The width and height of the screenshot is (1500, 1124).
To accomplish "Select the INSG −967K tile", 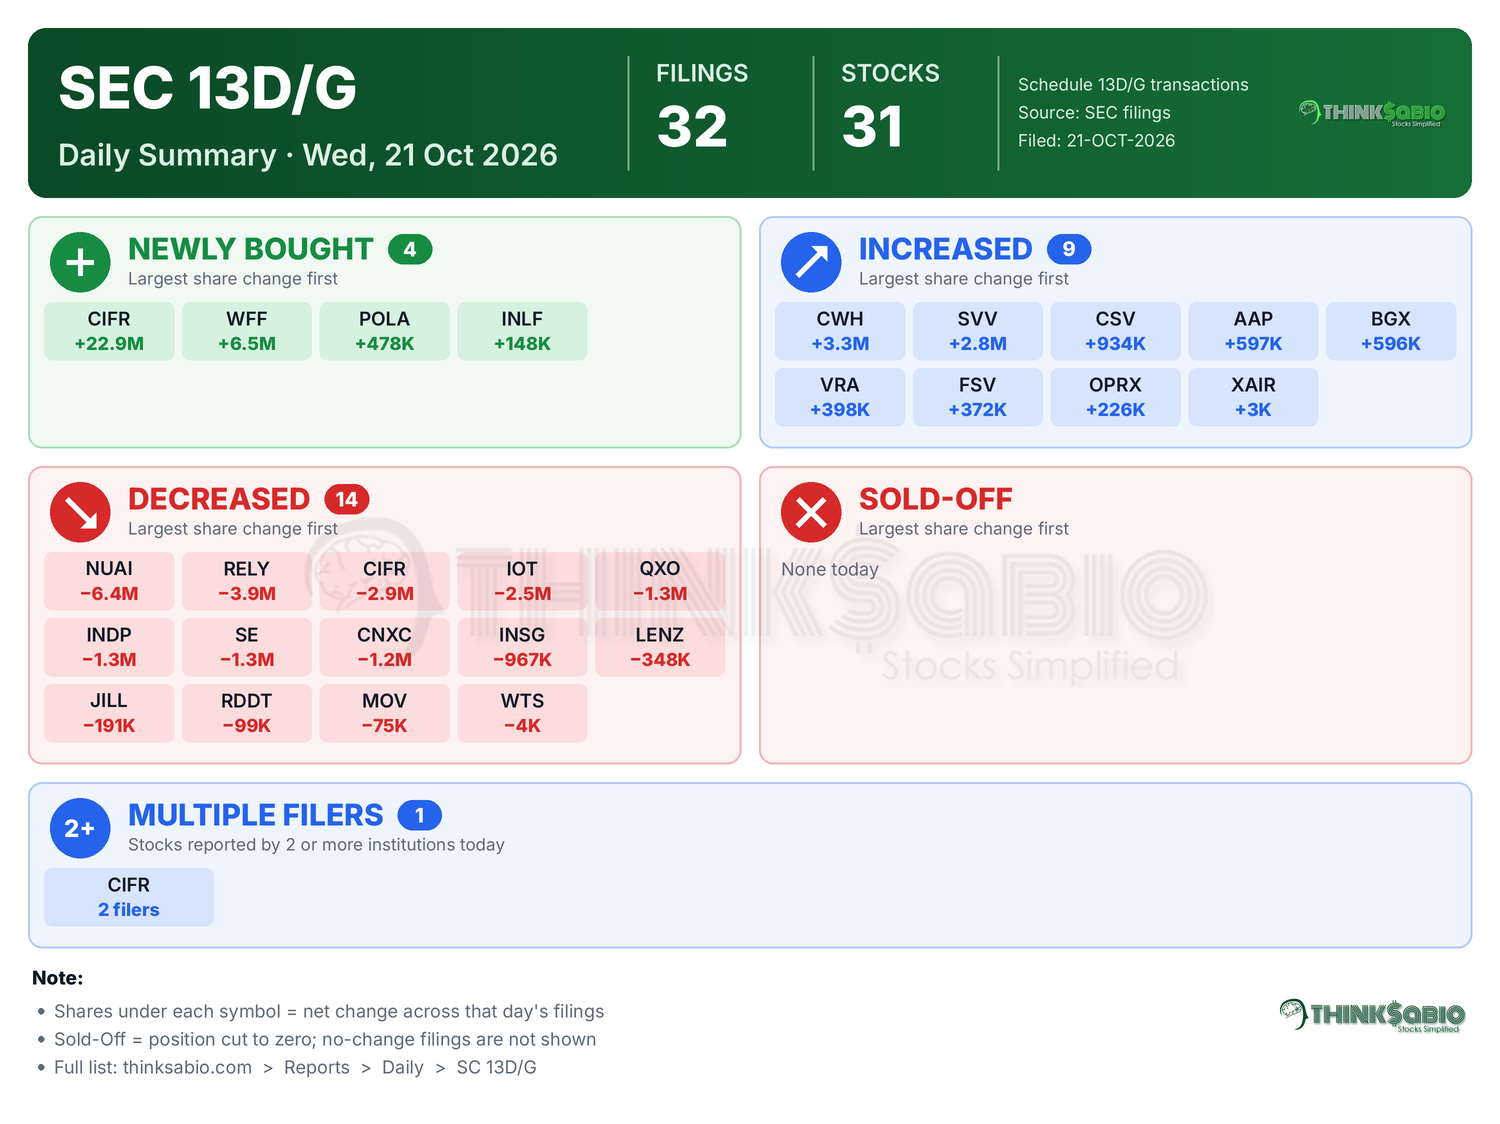I will 522,647.
